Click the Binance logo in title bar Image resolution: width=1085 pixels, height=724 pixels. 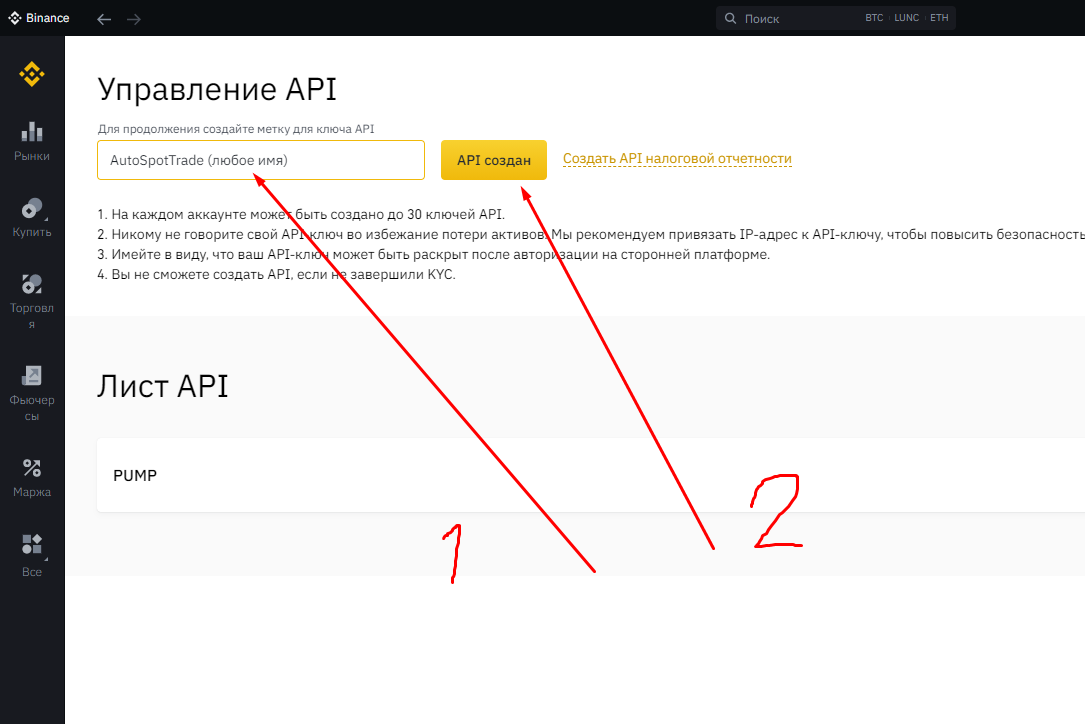(x=39, y=18)
